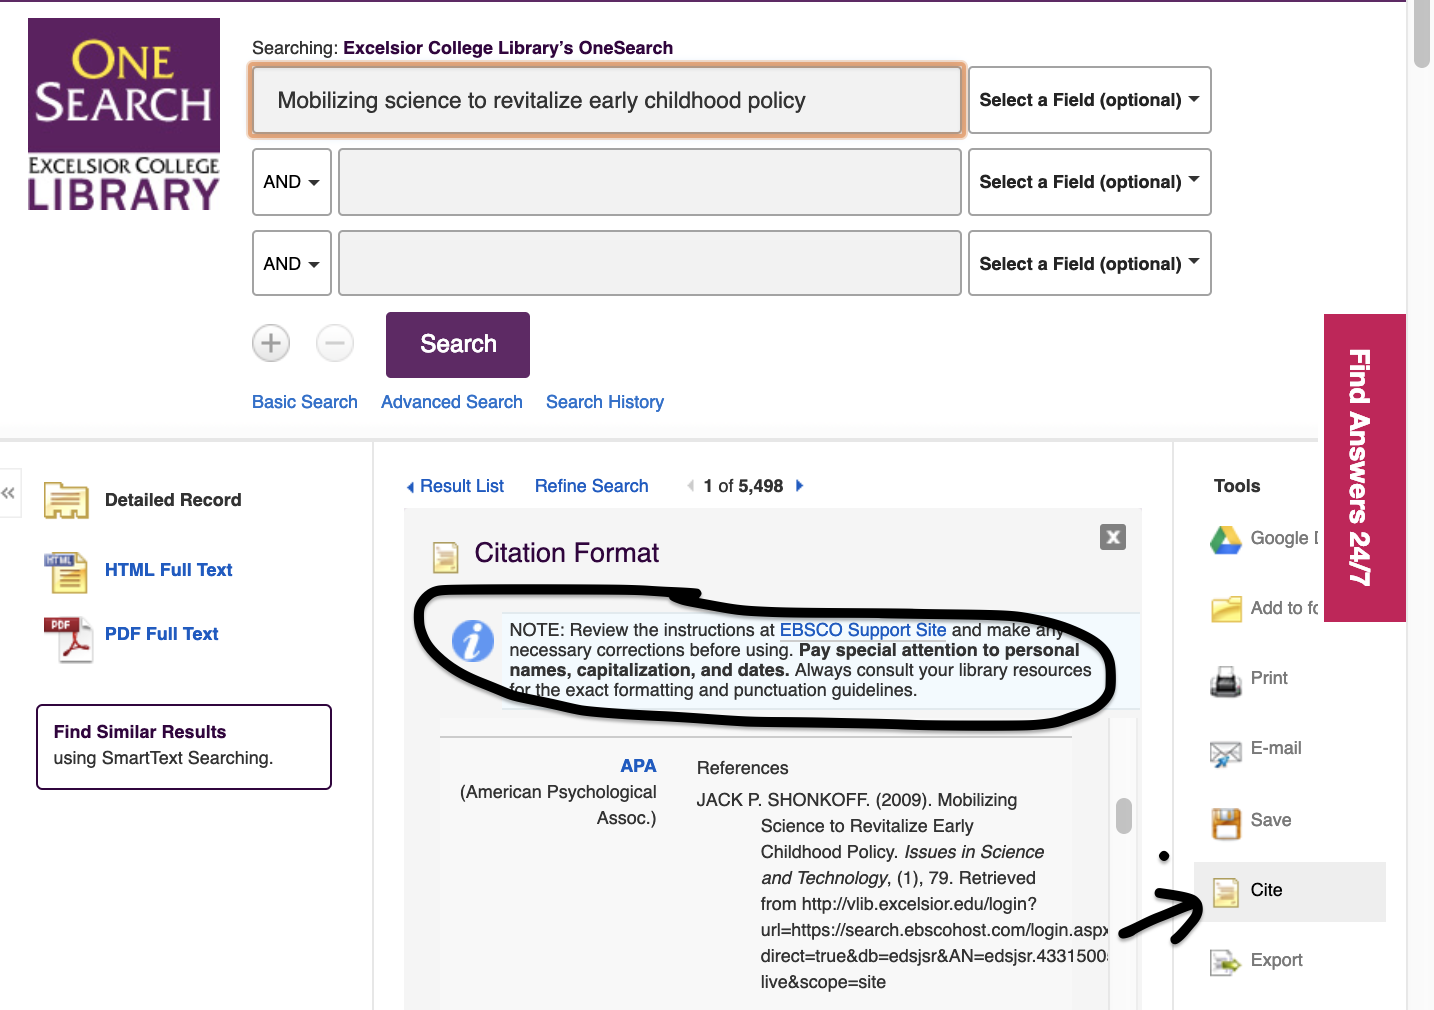The height and width of the screenshot is (1010, 1434).
Task: Click the minus icon to remove search row
Action: click(335, 343)
